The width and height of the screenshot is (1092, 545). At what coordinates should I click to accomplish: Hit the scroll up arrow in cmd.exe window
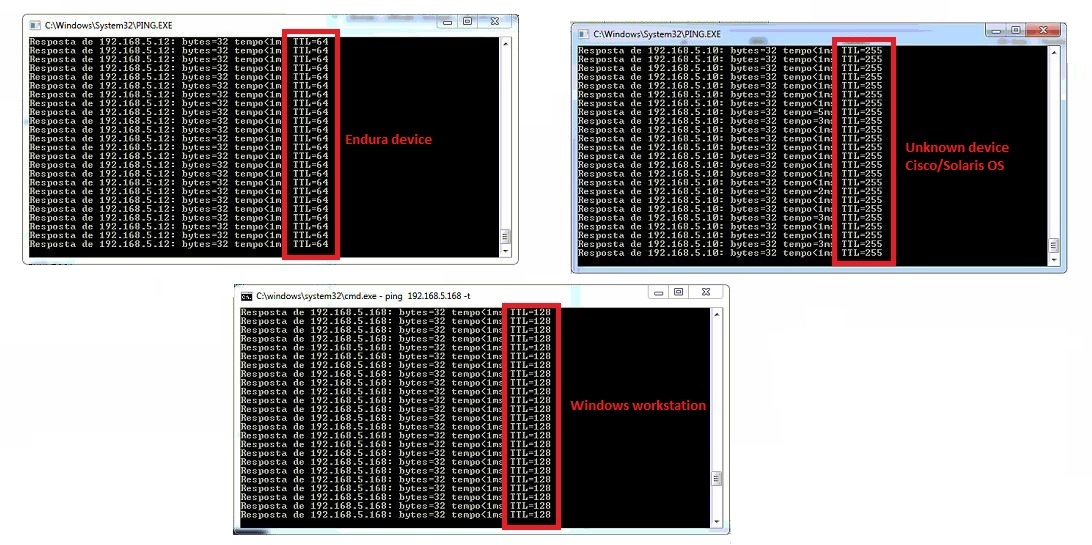coord(715,314)
